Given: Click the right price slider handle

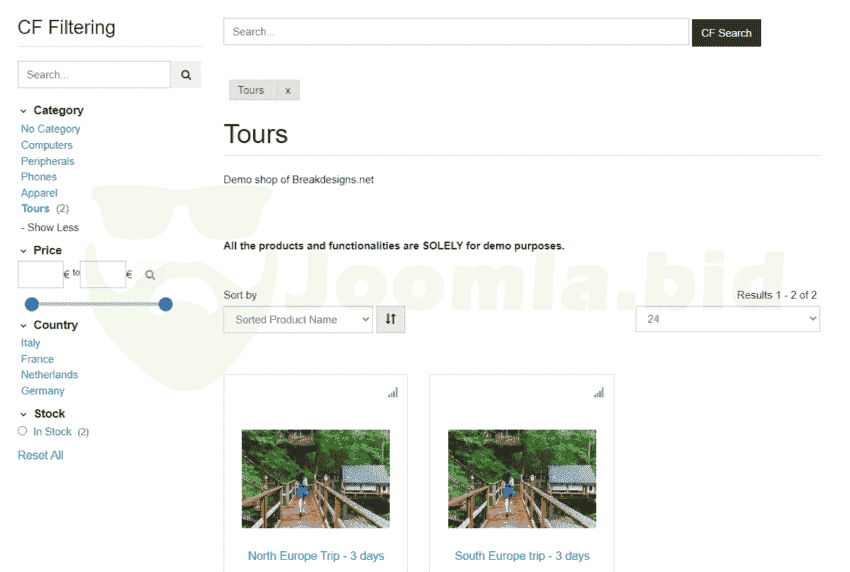Looking at the screenshot, I should [x=166, y=304].
